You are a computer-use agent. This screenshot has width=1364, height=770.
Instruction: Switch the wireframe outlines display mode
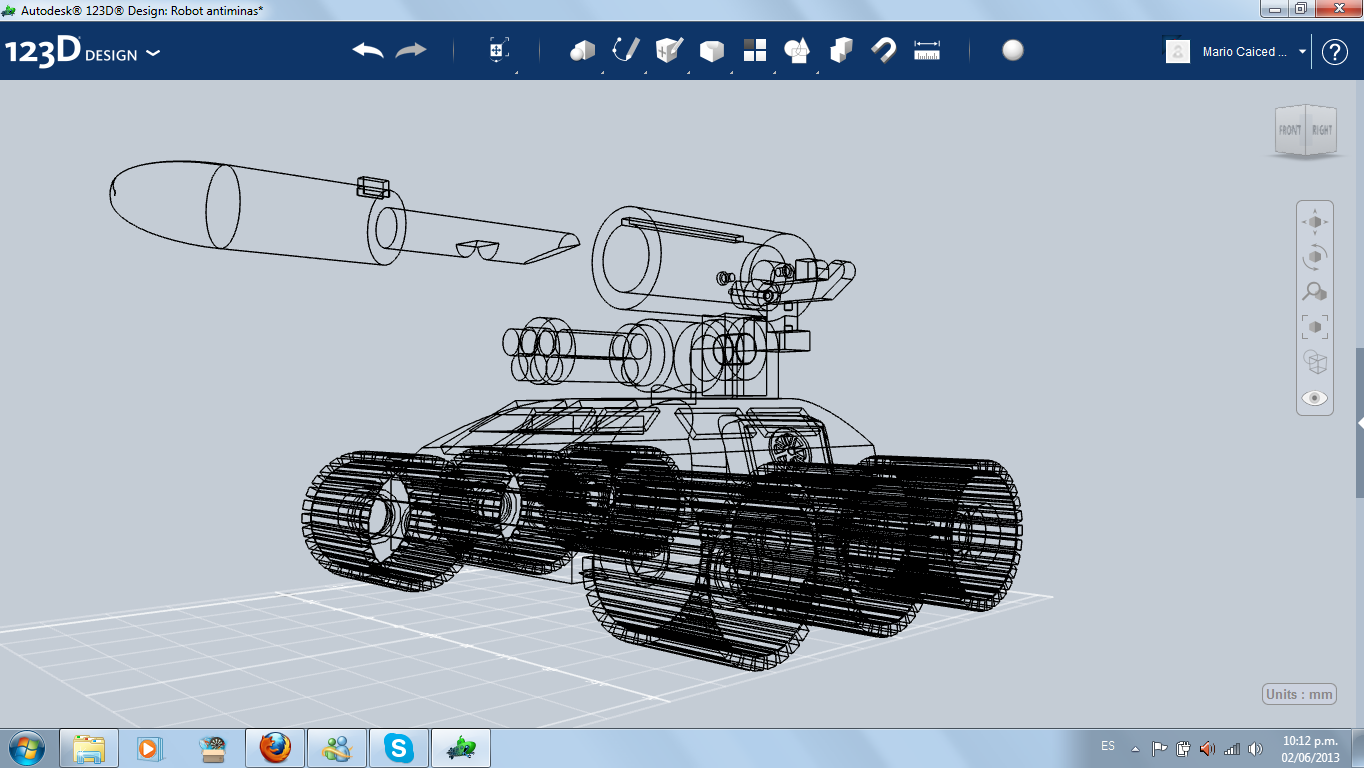click(x=1315, y=361)
